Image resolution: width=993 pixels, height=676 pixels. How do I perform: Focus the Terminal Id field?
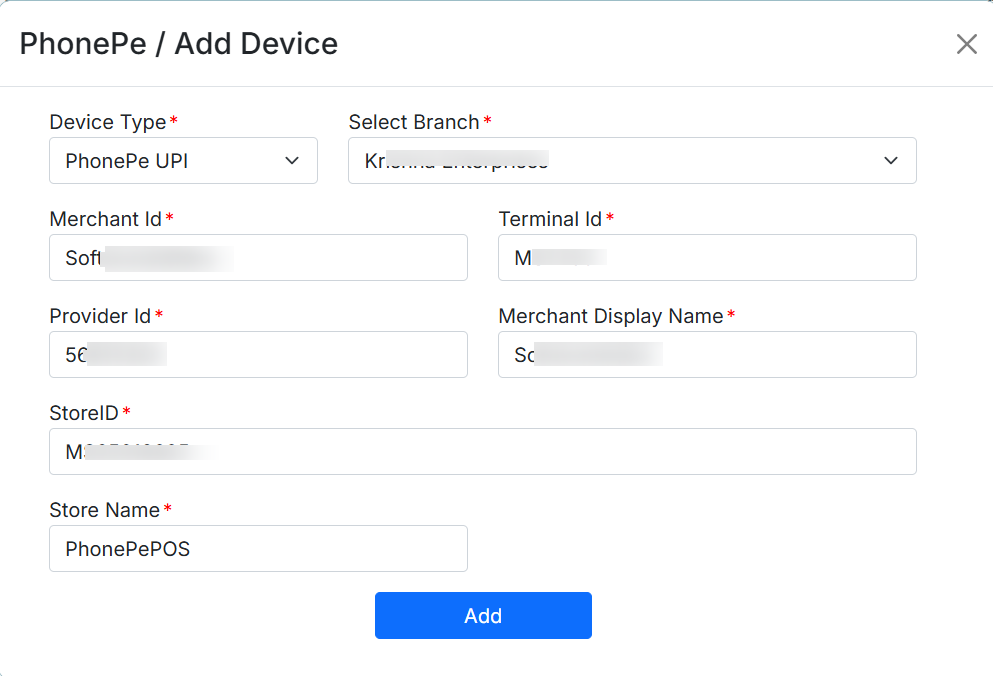pyautogui.click(x=707, y=258)
